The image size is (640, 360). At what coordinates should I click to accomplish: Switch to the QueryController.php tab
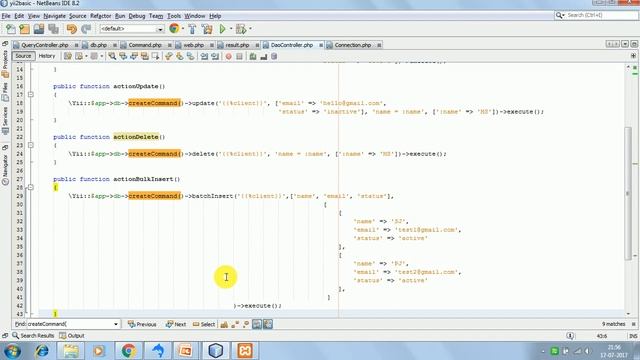[45, 45]
